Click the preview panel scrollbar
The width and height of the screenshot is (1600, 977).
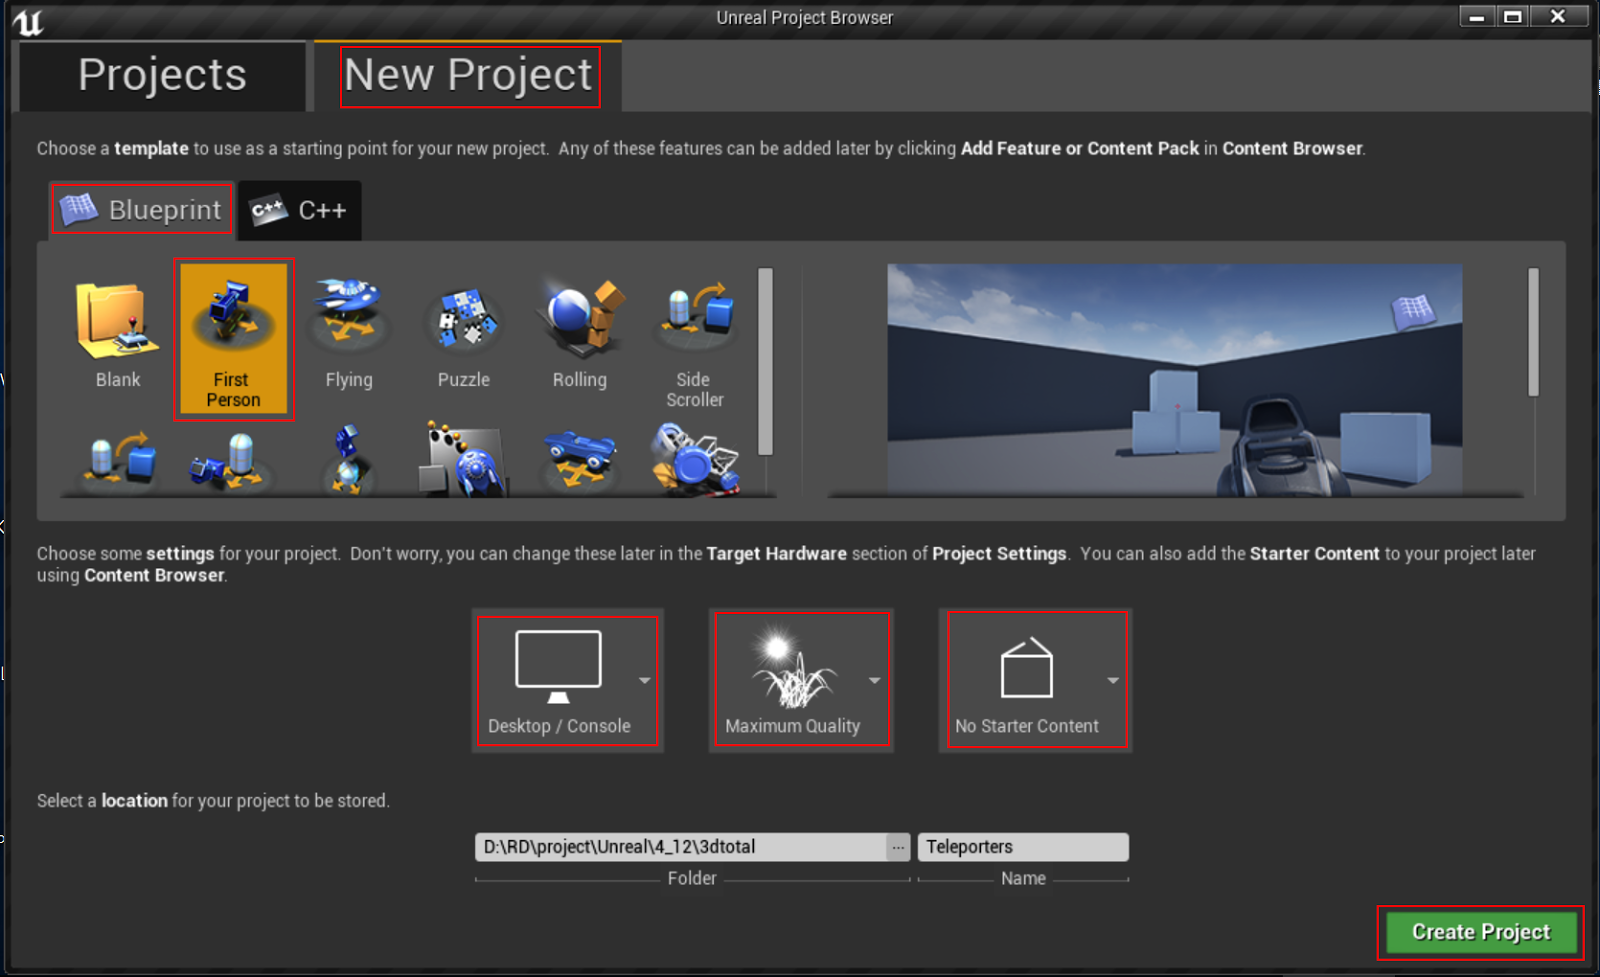pos(1533,332)
